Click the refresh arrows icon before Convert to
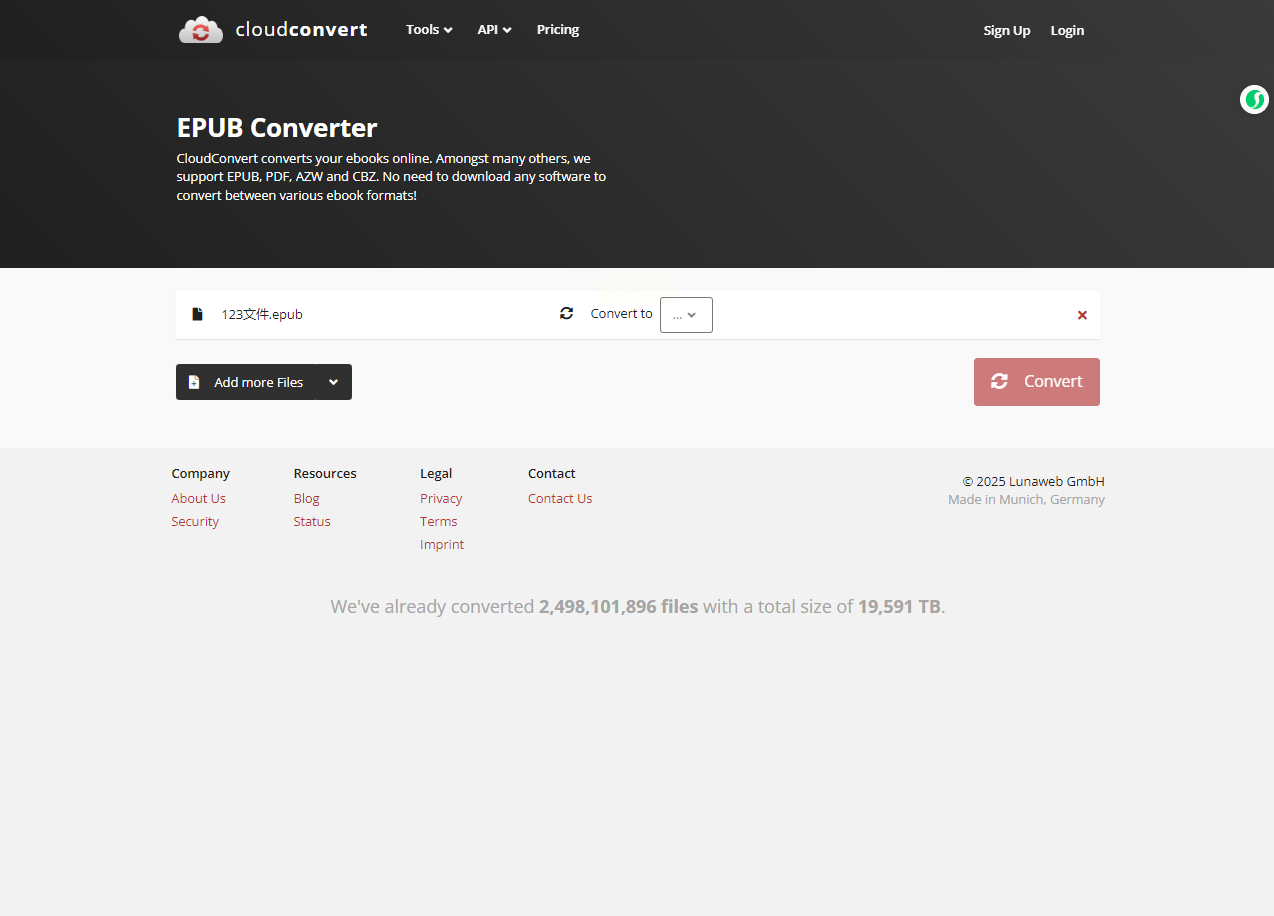 coord(567,313)
